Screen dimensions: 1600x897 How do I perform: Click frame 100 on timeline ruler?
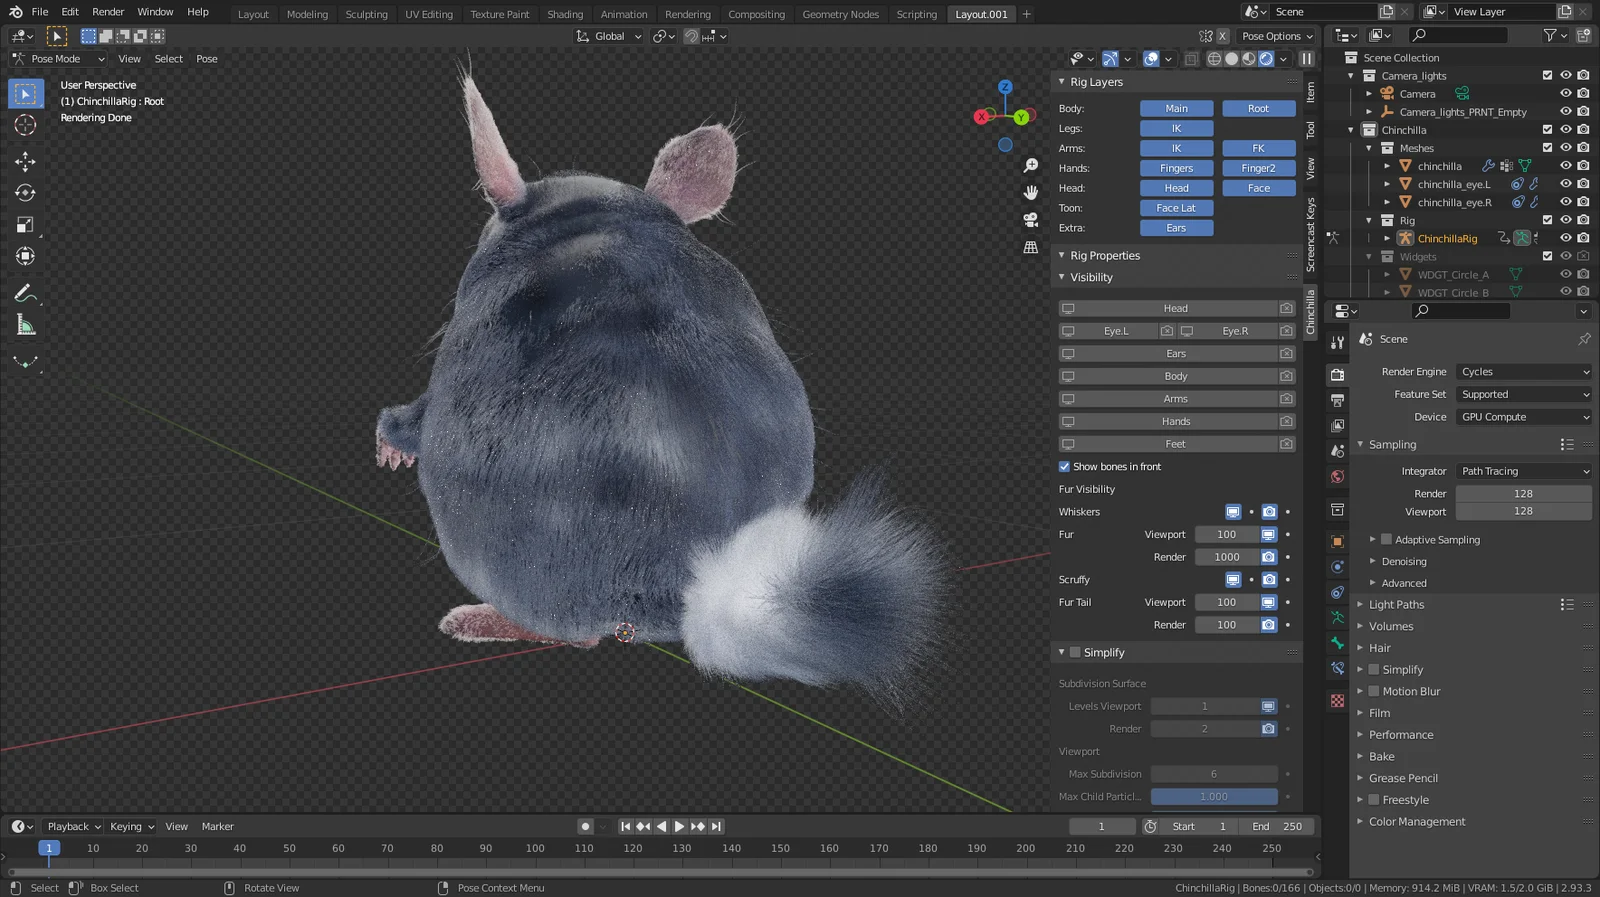[535, 848]
